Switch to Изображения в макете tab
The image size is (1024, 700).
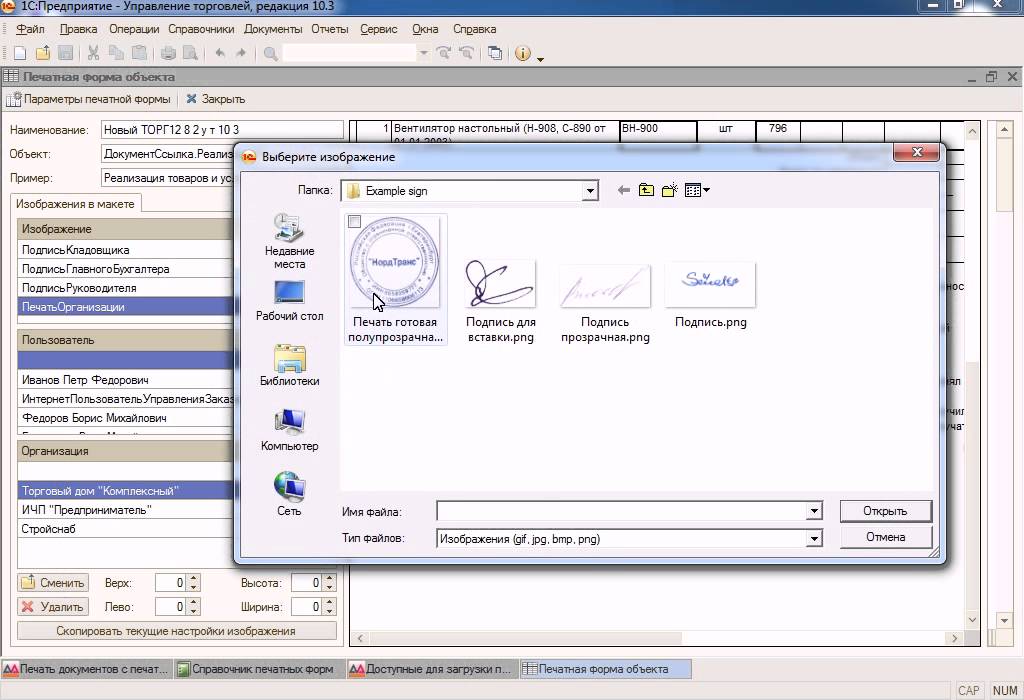click(75, 204)
